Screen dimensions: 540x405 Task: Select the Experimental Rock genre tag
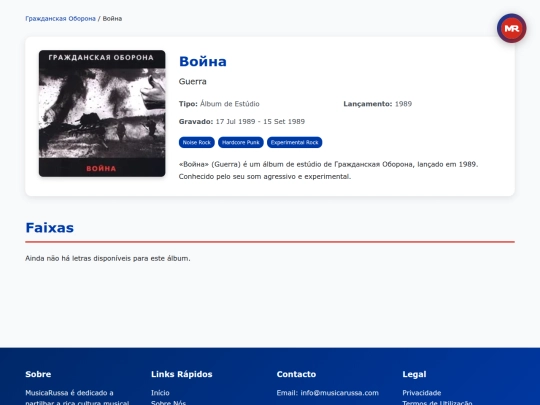294,143
